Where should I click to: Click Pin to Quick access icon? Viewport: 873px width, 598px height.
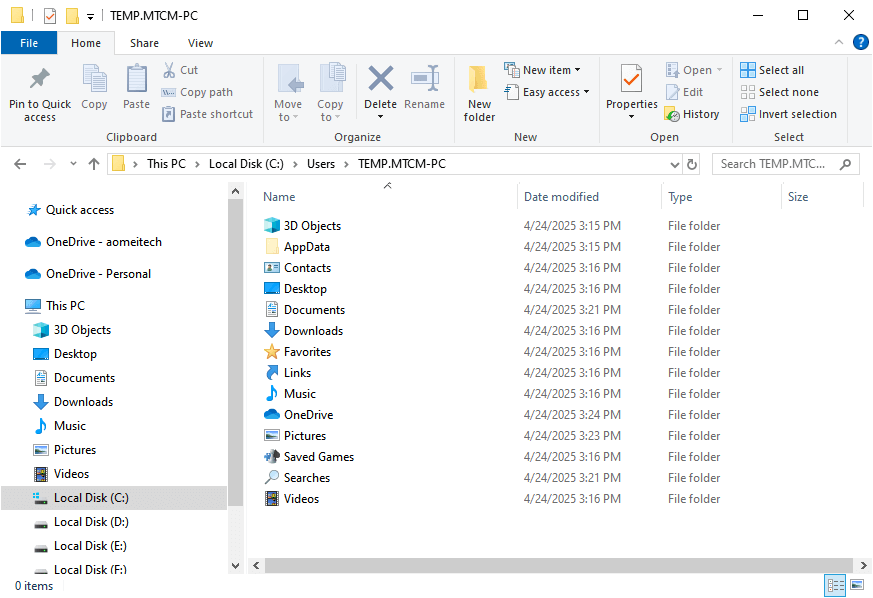click(x=40, y=79)
